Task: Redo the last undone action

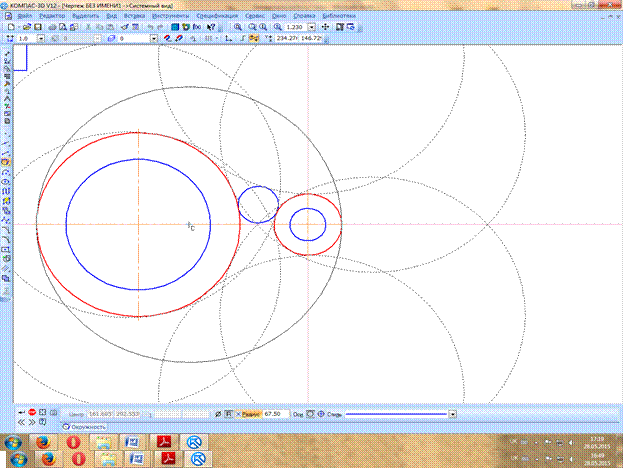Action: 160,27
